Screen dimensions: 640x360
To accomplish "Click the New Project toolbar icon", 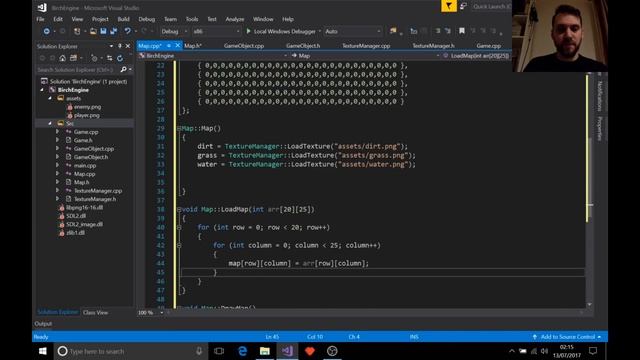I will (x=77, y=31).
